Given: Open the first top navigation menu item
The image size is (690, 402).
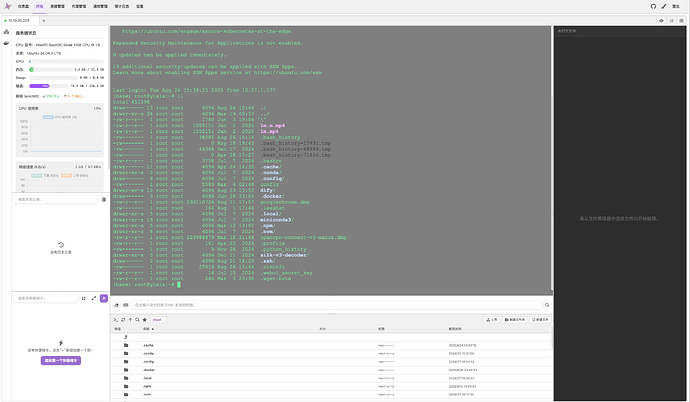Looking at the screenshot, I should [x=23, y=6].
